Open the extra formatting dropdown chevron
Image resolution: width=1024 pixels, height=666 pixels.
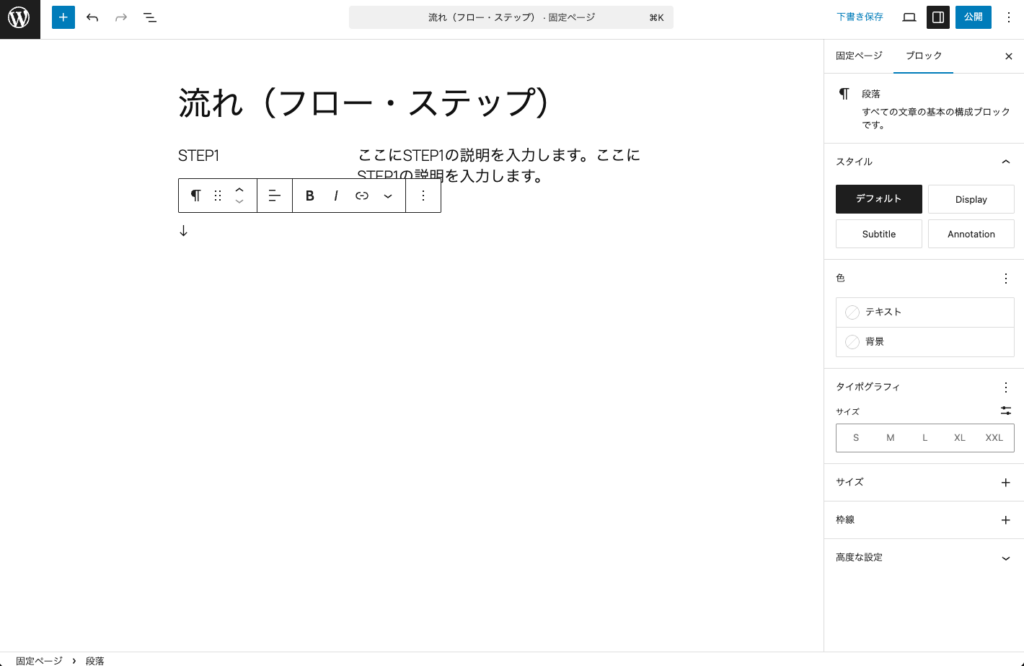(x=388, y=195)
